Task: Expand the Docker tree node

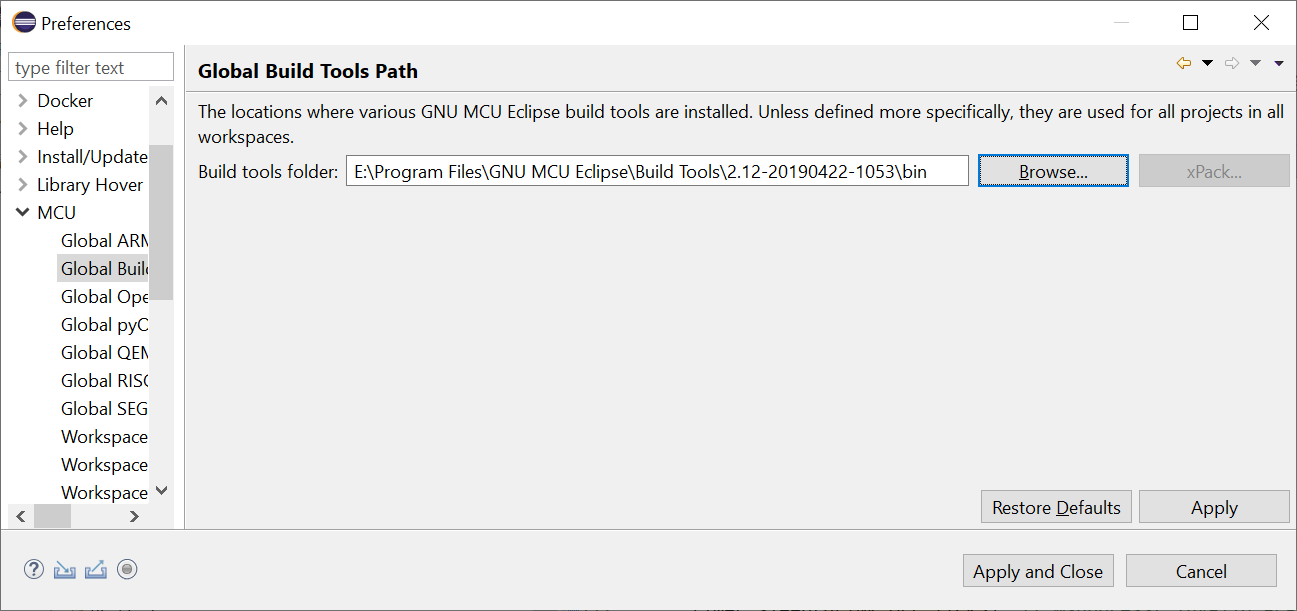Action: click(23, 101)
